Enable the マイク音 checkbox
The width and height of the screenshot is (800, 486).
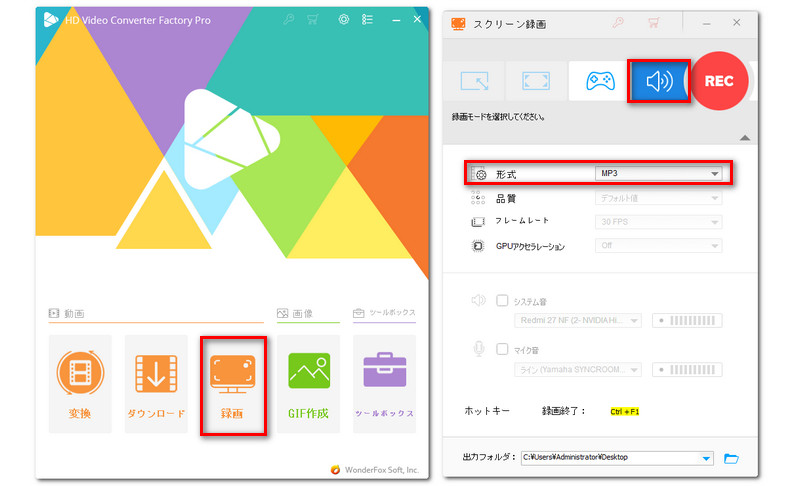click(502, 349)
